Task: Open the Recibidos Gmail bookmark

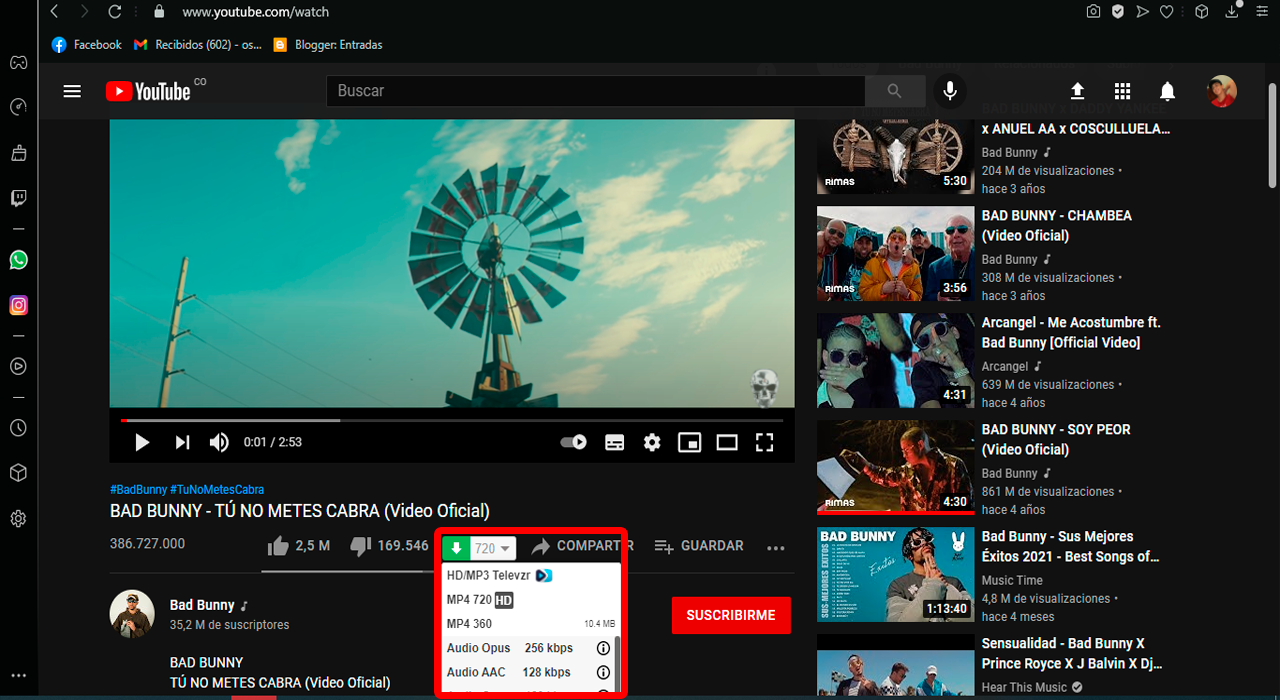Action: click(x=197, y=45)
